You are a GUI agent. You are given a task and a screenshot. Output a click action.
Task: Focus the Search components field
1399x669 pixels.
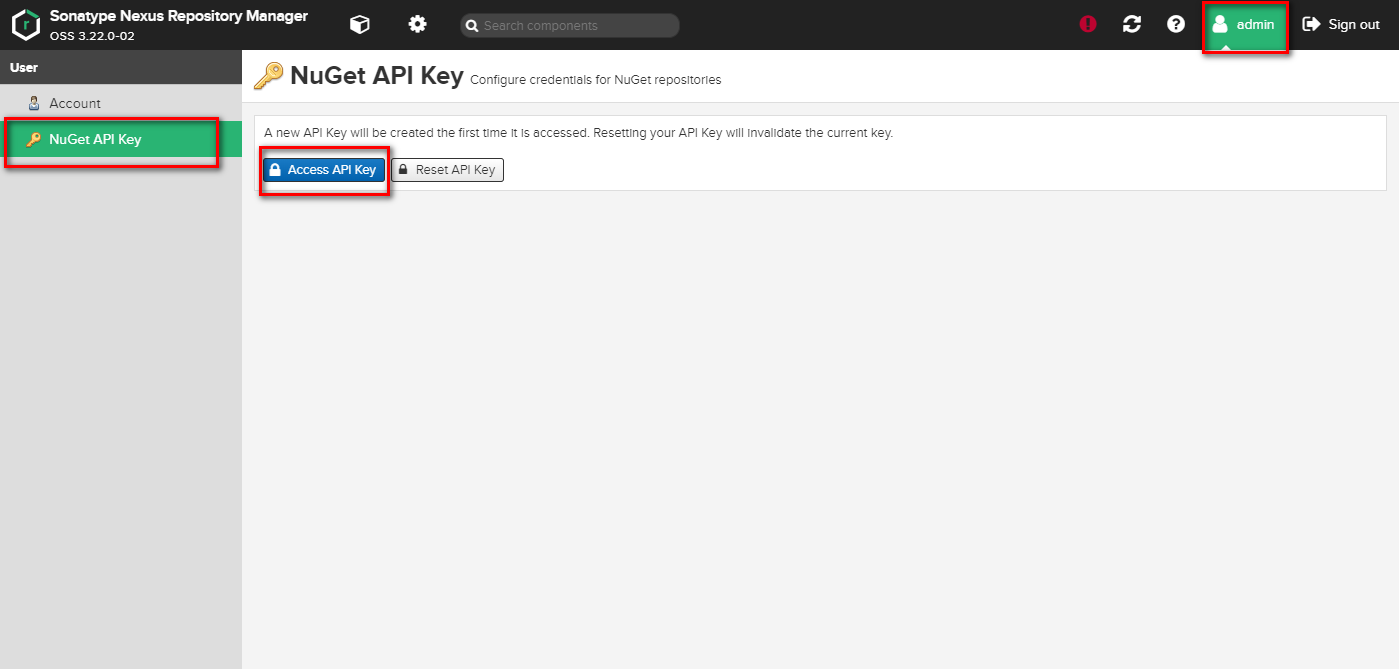pos(569,25)
